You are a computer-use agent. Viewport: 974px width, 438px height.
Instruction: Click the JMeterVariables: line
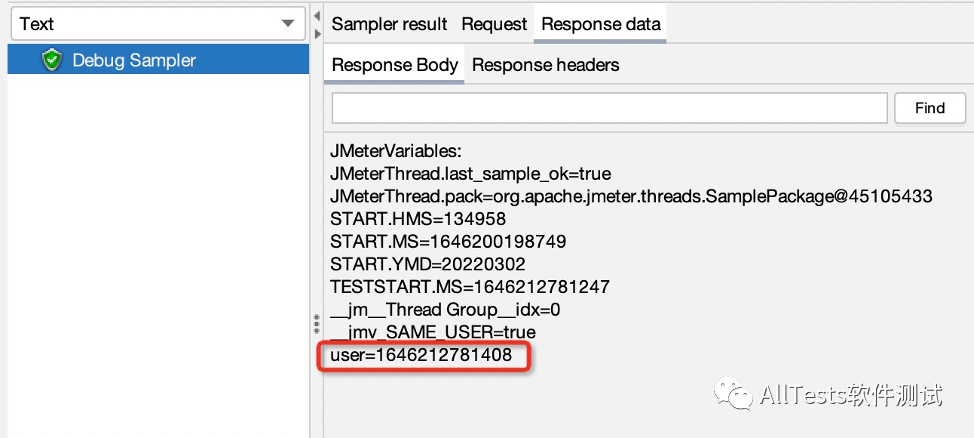pos(396,151)
